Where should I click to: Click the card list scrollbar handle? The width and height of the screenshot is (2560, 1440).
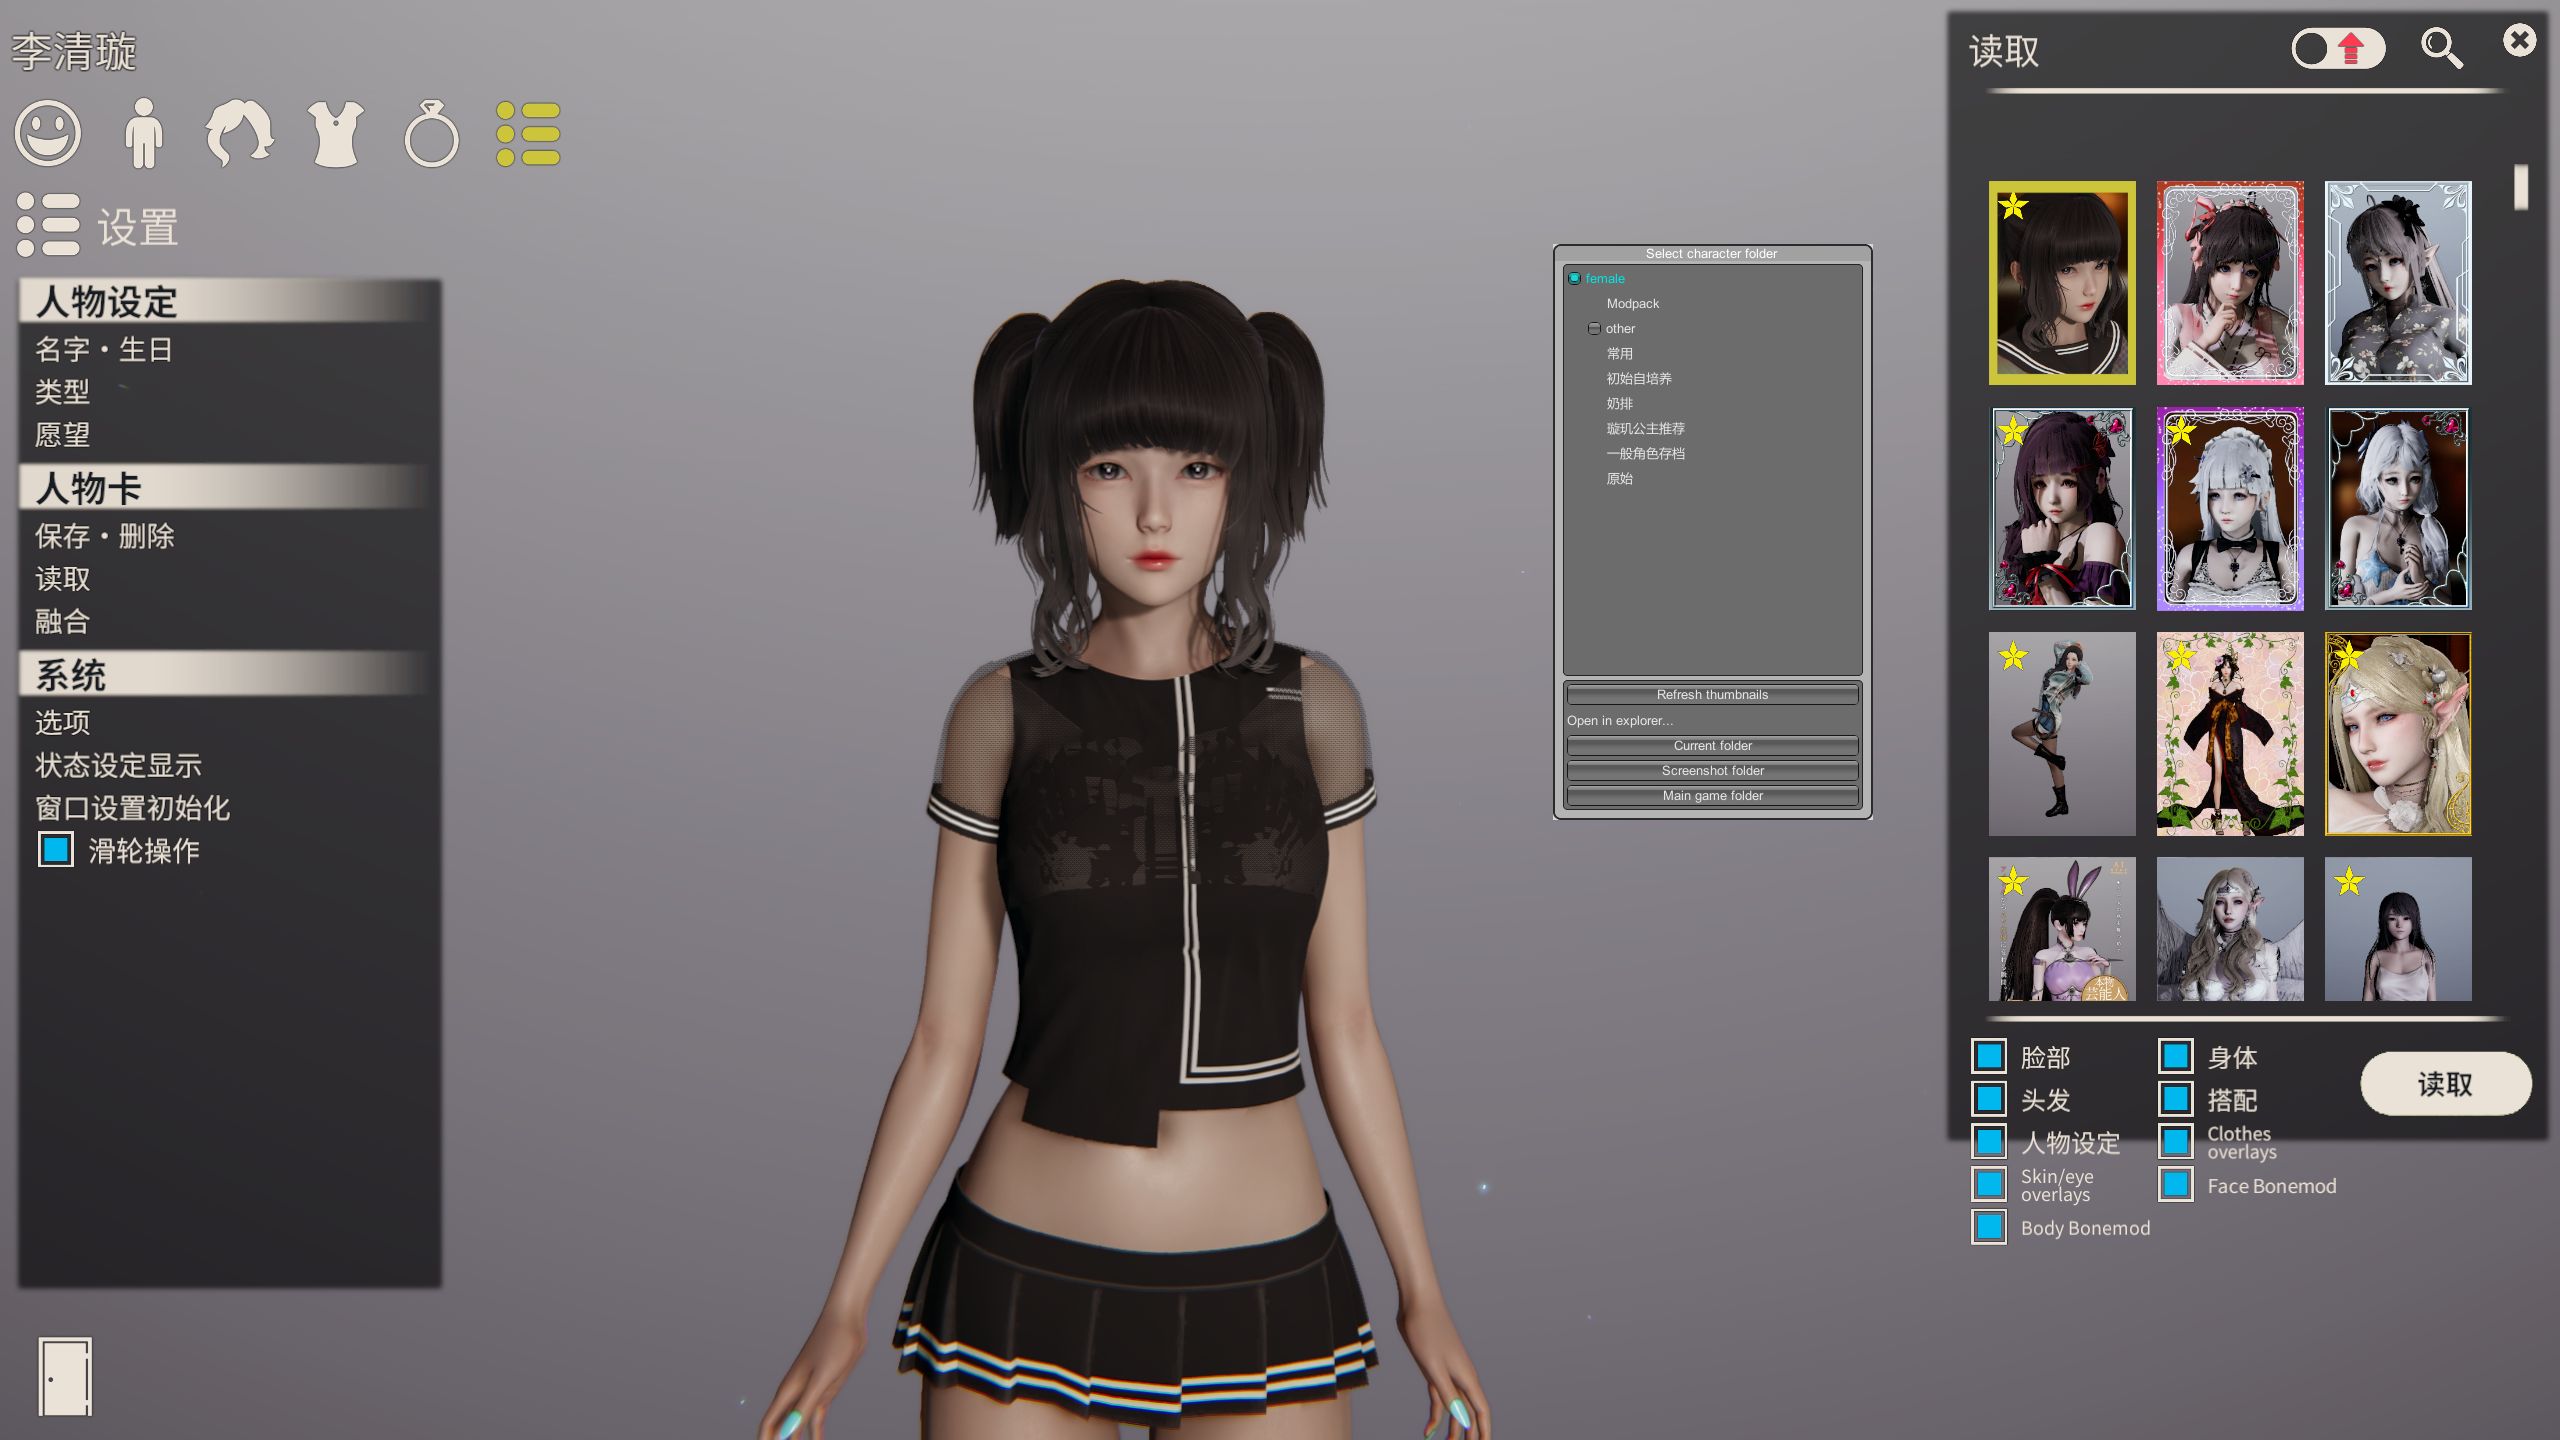pos(2520,187)
